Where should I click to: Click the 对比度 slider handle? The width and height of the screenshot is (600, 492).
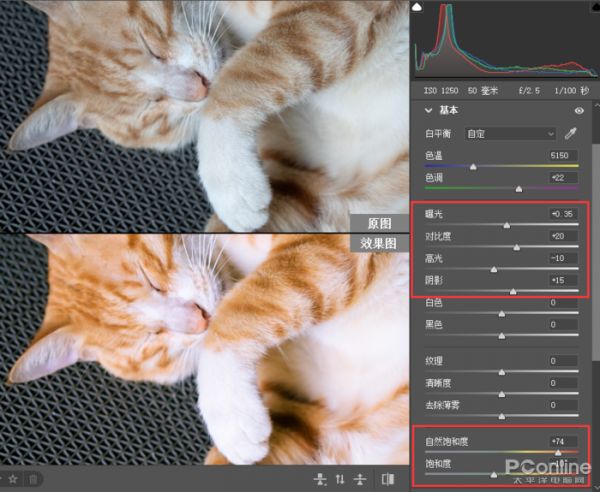tap(516, 246)
